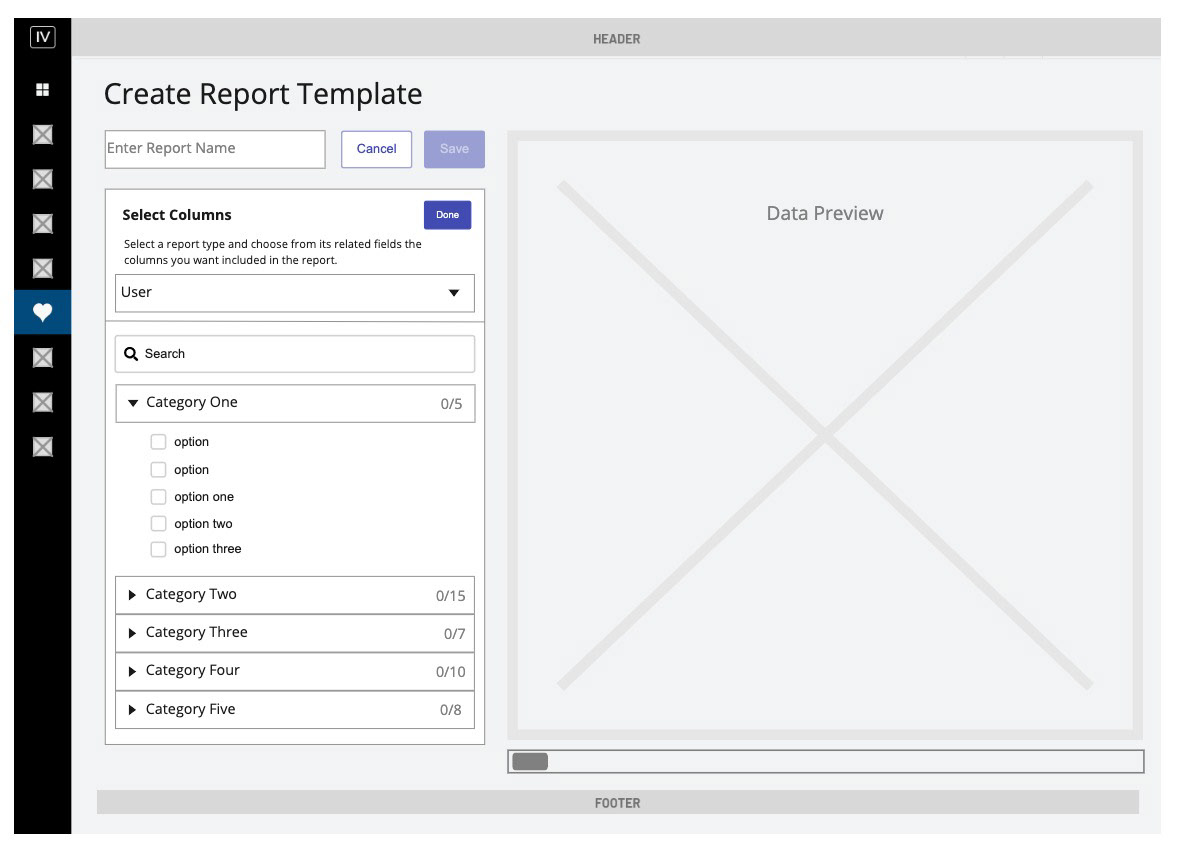Image resolution: width=1177 pixels, height=849 pixels.
Task: Check the 'option one' checkbox
Action: pos(158,497)
